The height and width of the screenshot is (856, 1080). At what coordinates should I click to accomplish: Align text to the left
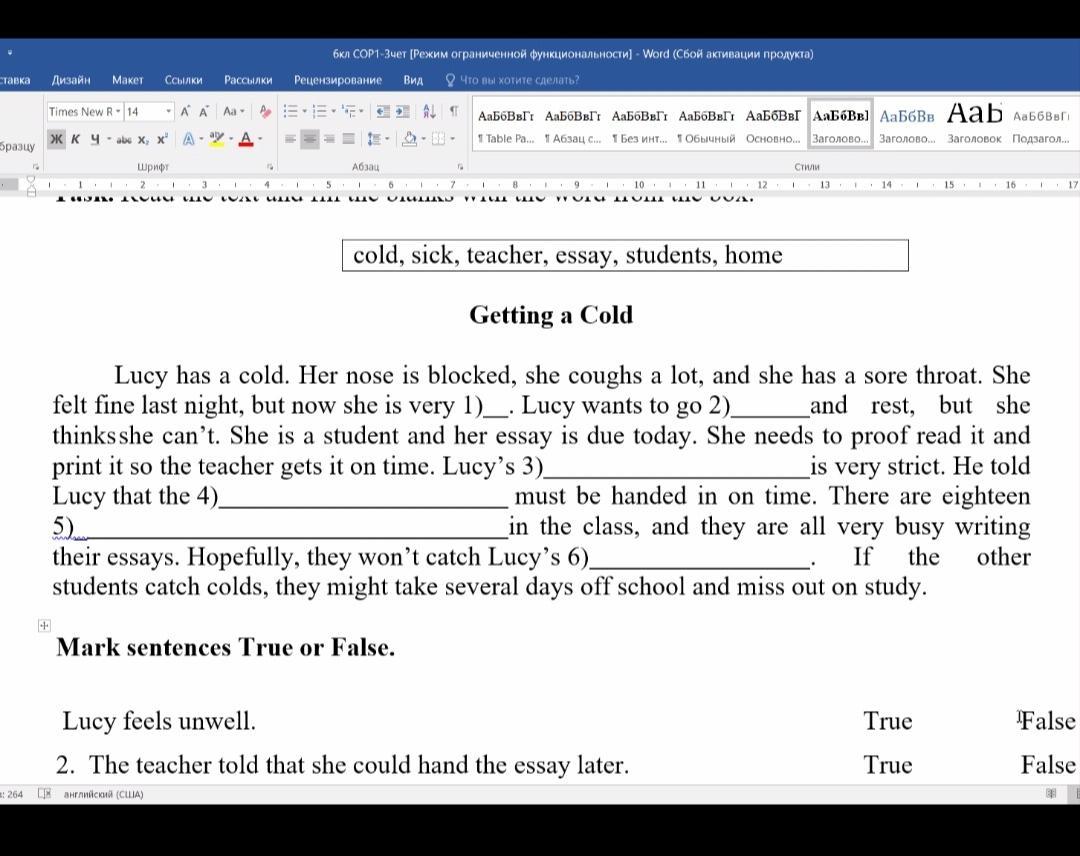click(290, 139)
